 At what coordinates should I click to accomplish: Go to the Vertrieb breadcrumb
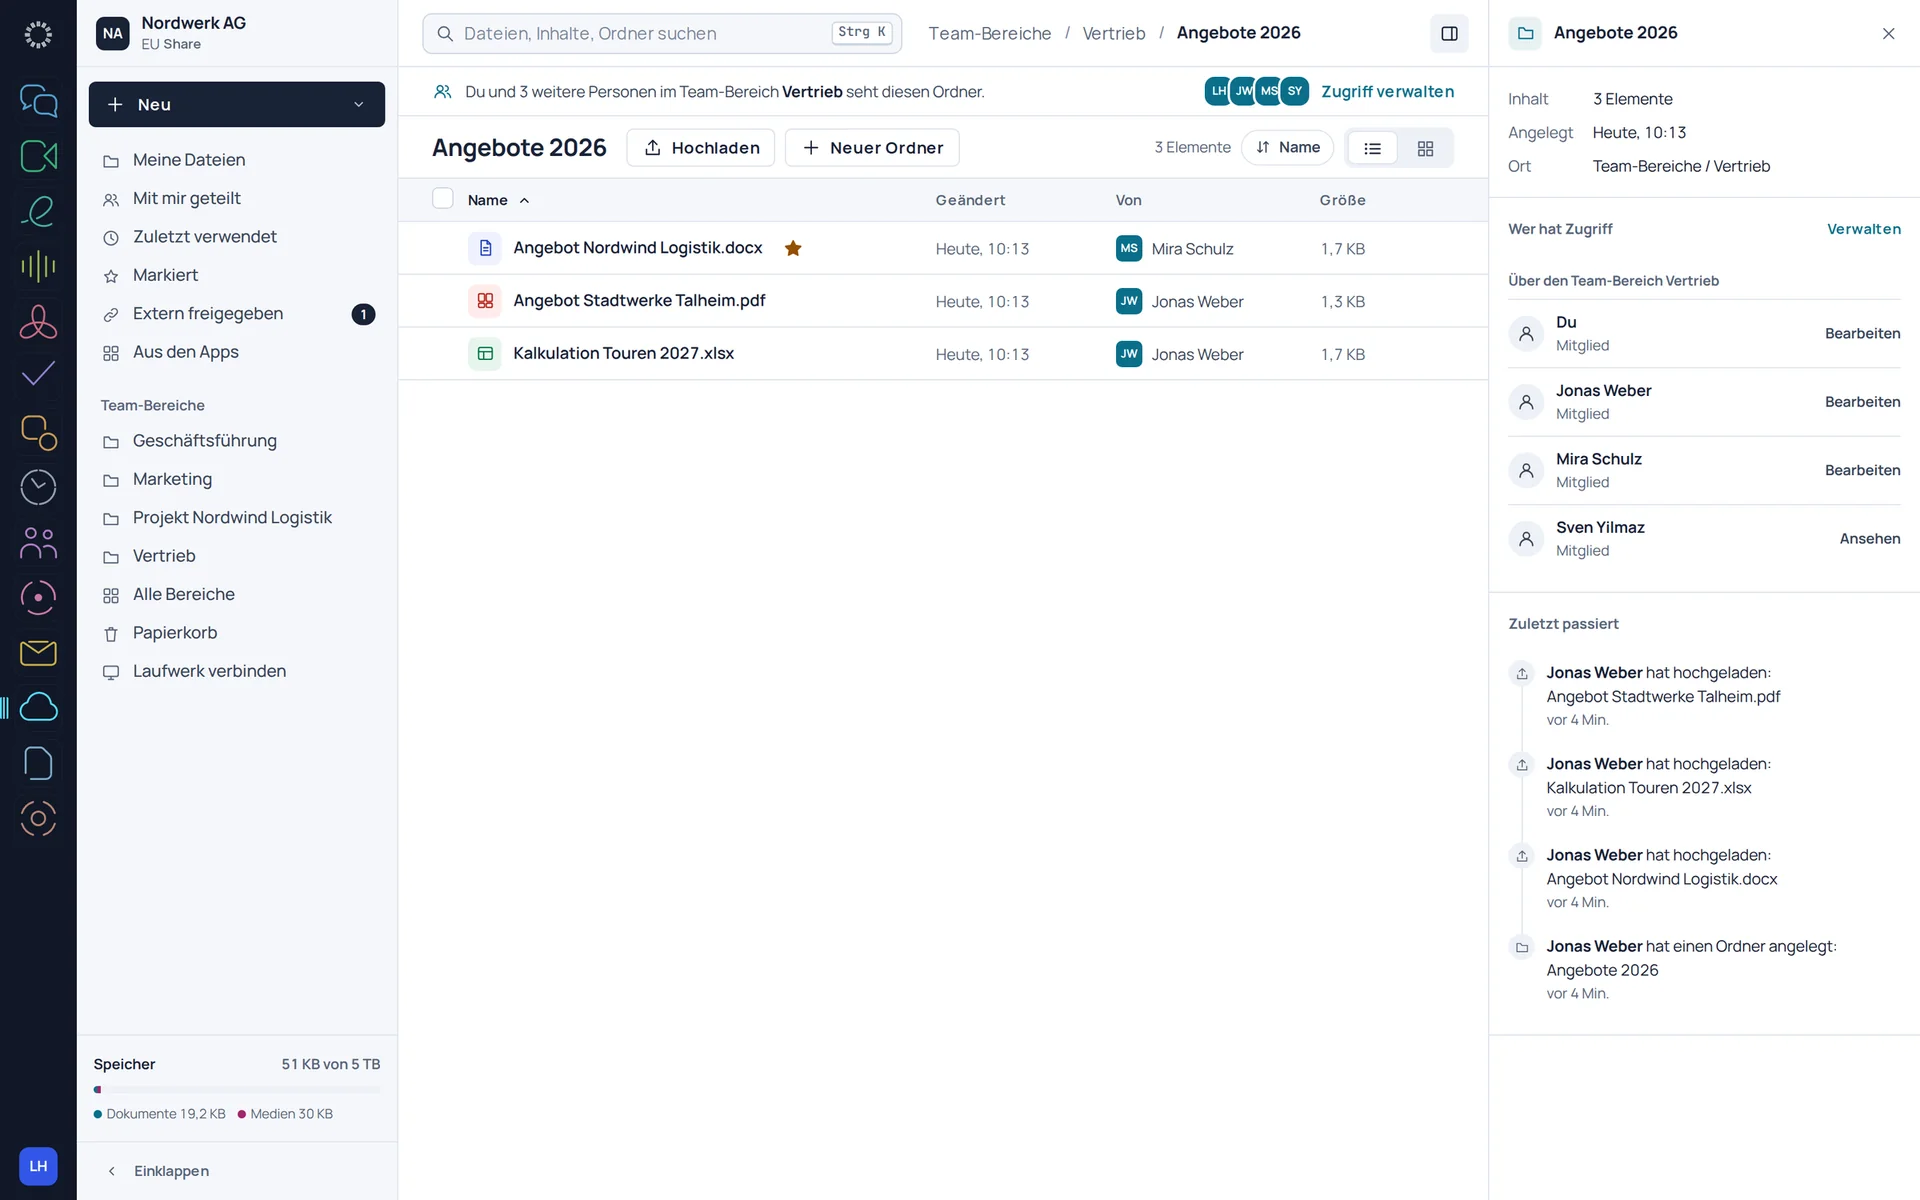point(1113,33)
